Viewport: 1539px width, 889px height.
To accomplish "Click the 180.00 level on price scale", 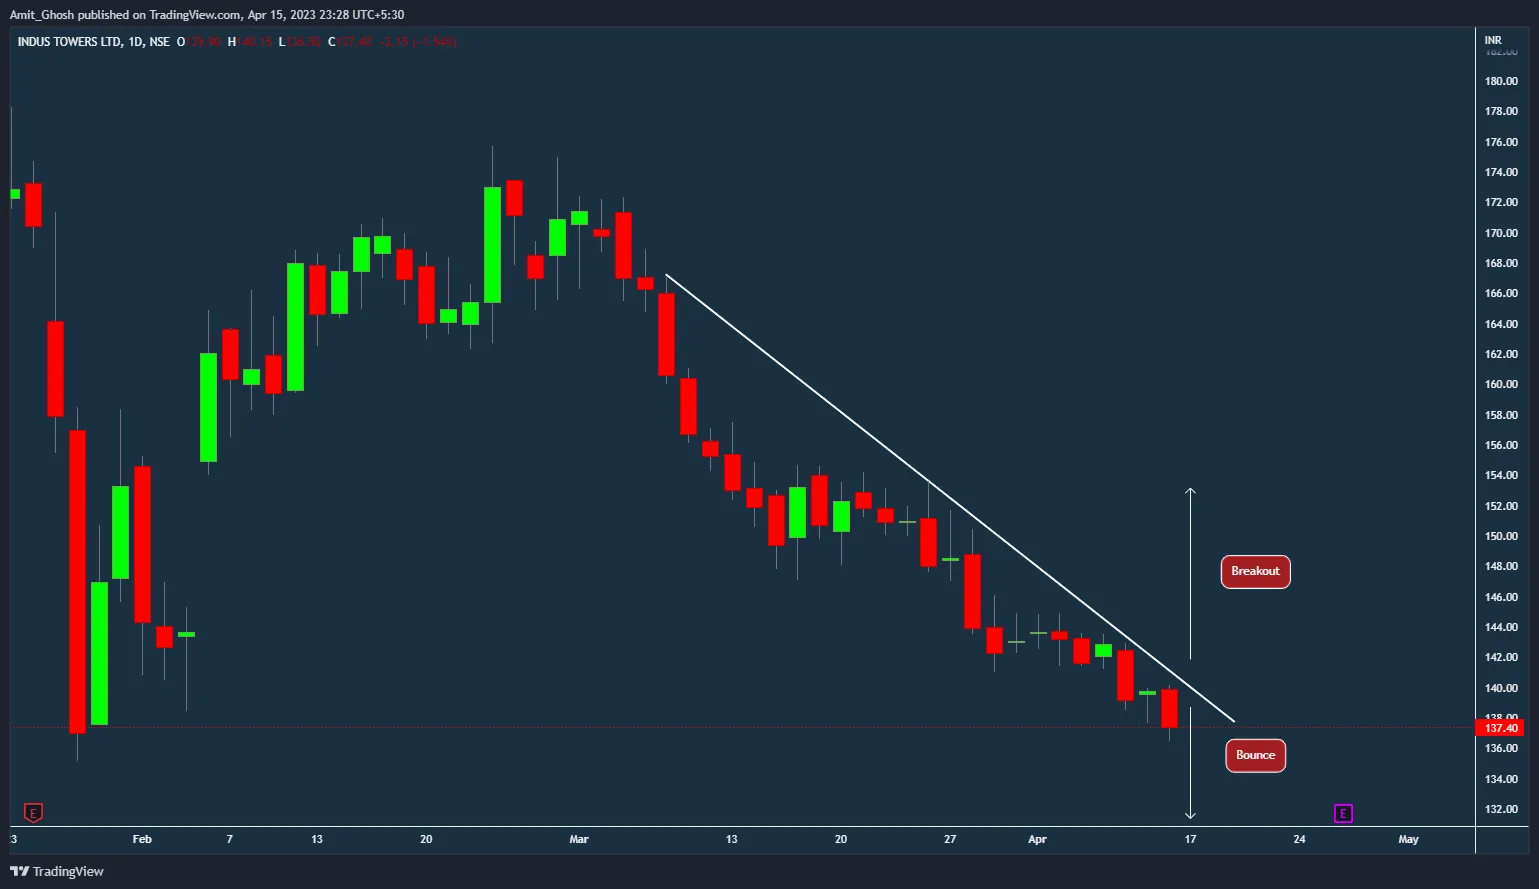I will click(x=1501, y=81).
